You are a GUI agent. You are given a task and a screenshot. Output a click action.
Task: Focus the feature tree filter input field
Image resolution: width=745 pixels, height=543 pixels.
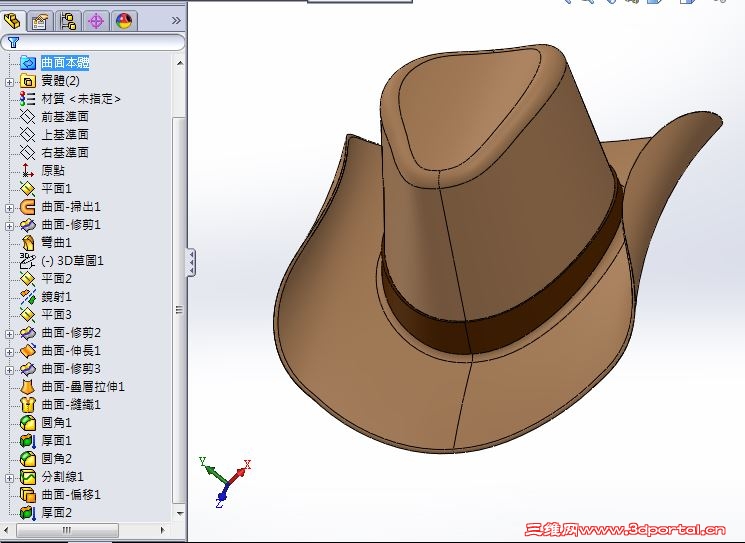pos(93,43)
